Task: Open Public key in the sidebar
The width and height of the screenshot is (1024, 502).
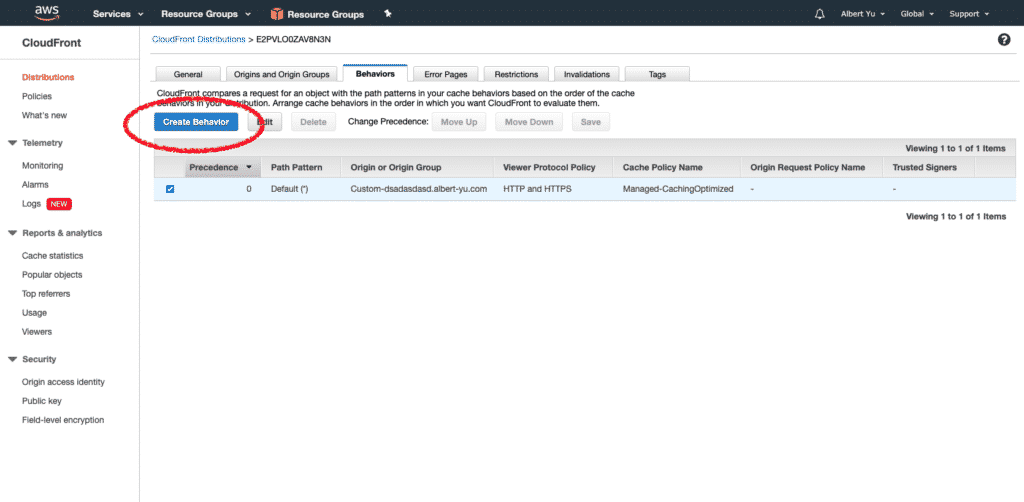Action: tap(42, 401)
